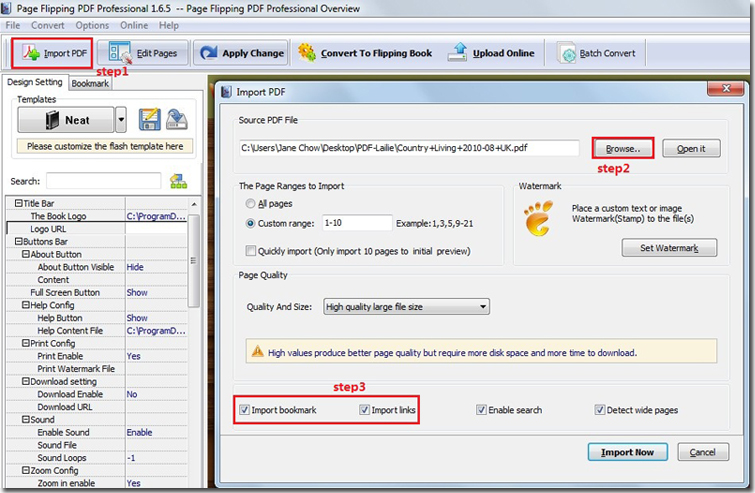Click Upload Online in toolbar

coord(491,53)
